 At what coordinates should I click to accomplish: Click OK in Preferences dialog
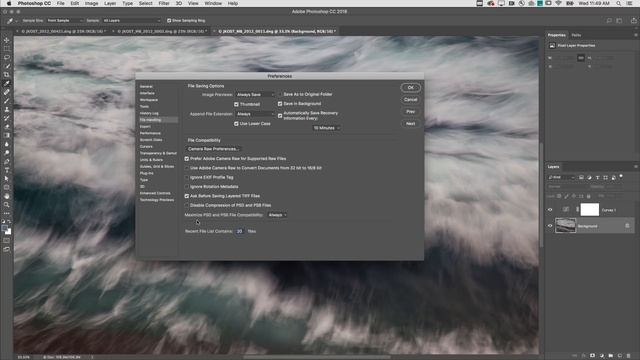pyautogui.click(x=410, y=87)
